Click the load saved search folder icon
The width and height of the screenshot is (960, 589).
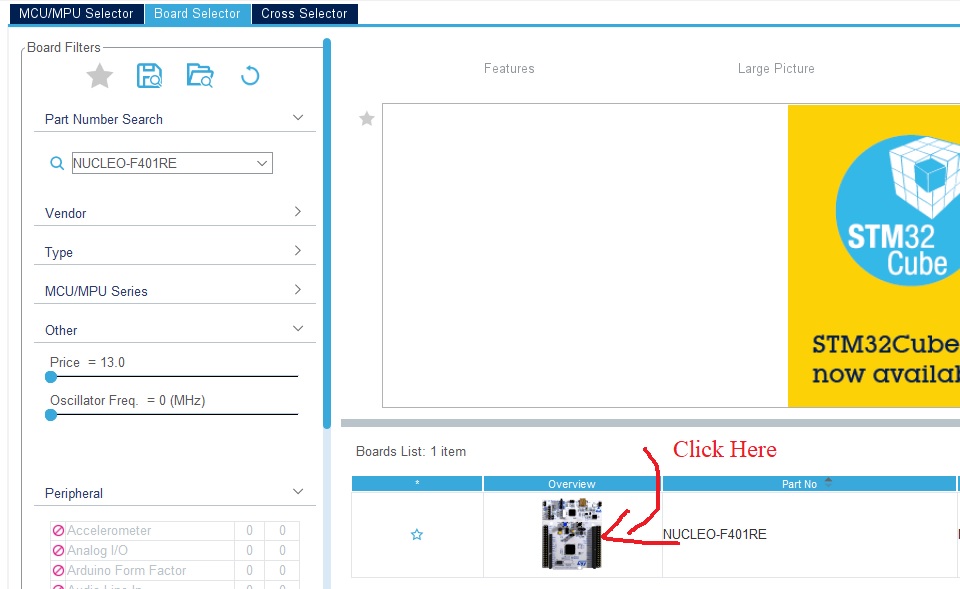click(x=200, y=76)
